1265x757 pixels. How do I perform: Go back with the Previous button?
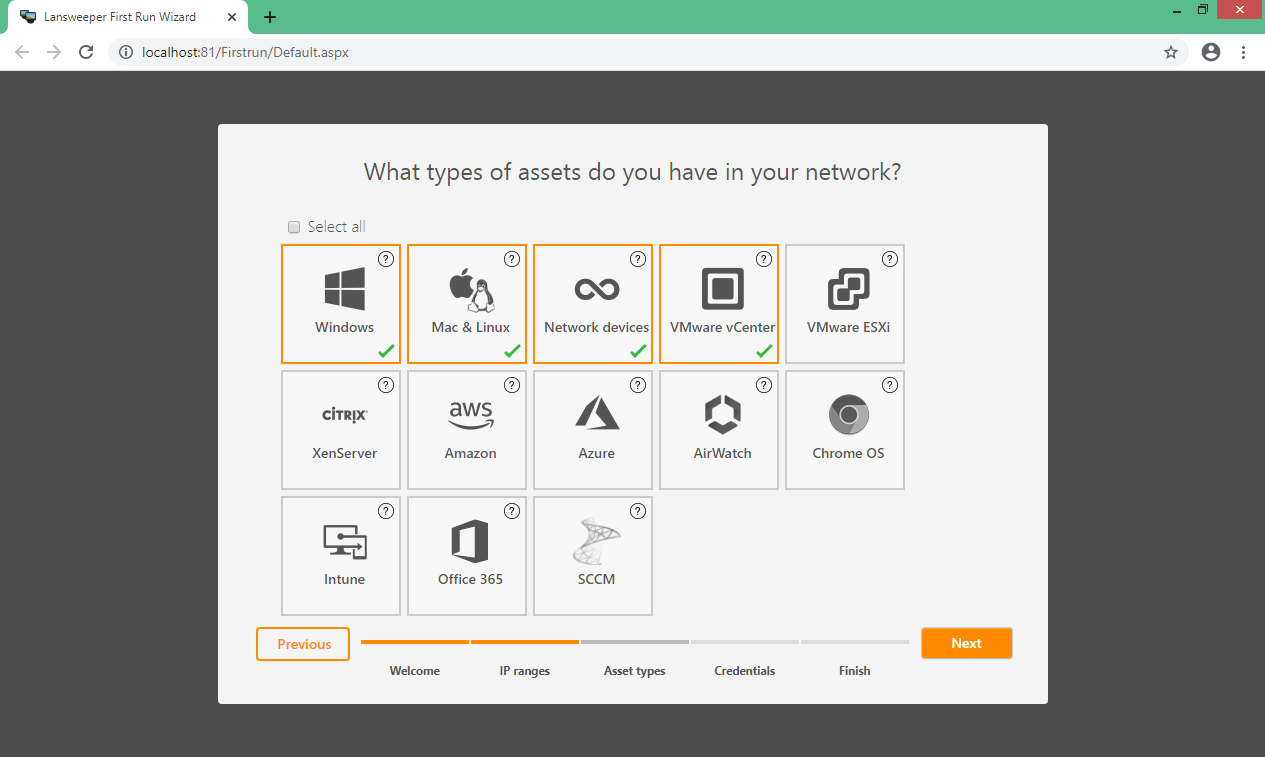pyautogui.click(x=303, y=644)
